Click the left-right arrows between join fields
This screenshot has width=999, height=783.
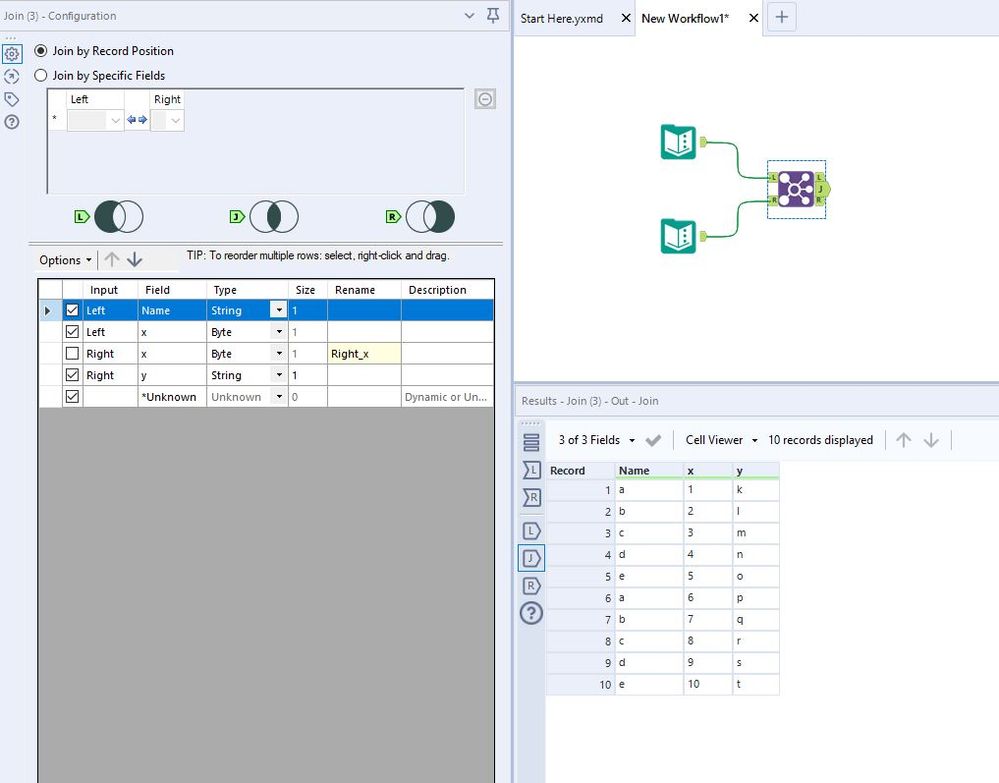tap(137, 119)
